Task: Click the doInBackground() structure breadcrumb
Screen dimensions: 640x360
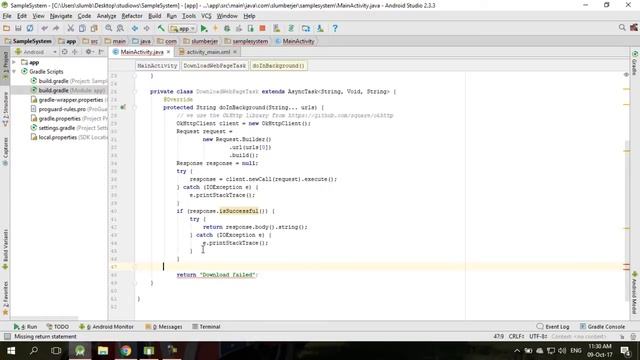Action: [x=278, y=65]
